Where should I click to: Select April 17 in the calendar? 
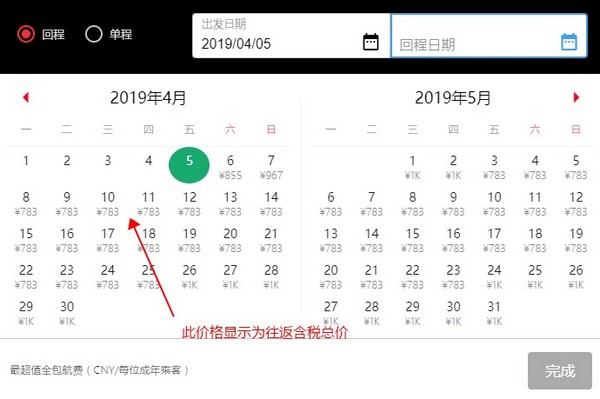[108, 240]
